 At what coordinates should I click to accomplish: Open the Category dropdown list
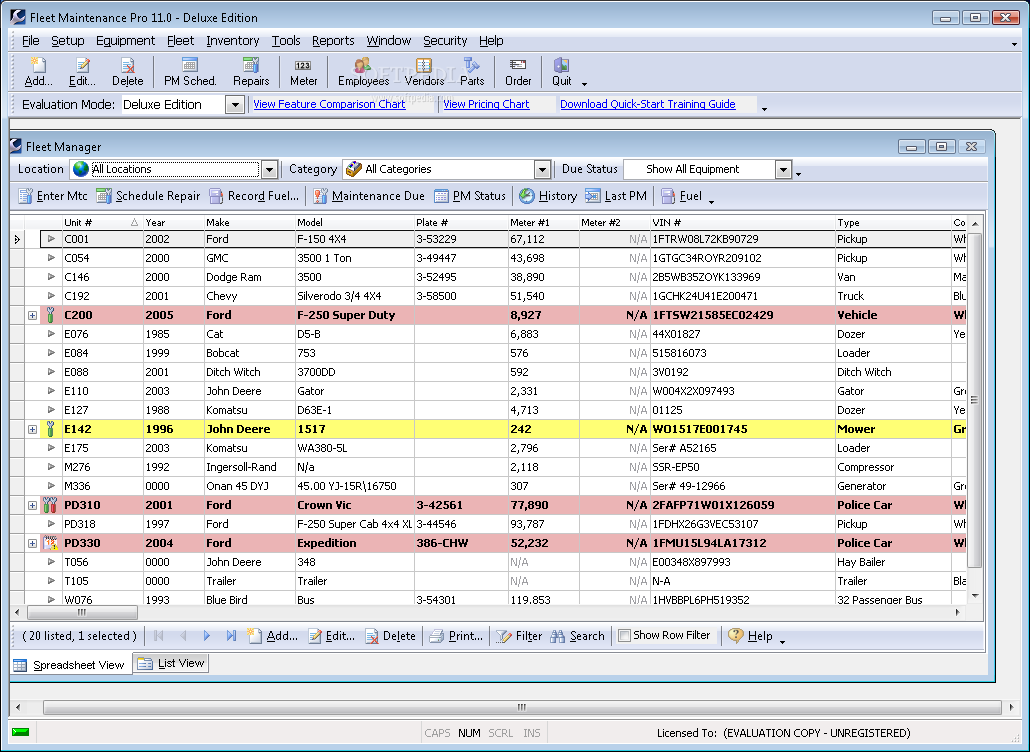pos(542,170)
